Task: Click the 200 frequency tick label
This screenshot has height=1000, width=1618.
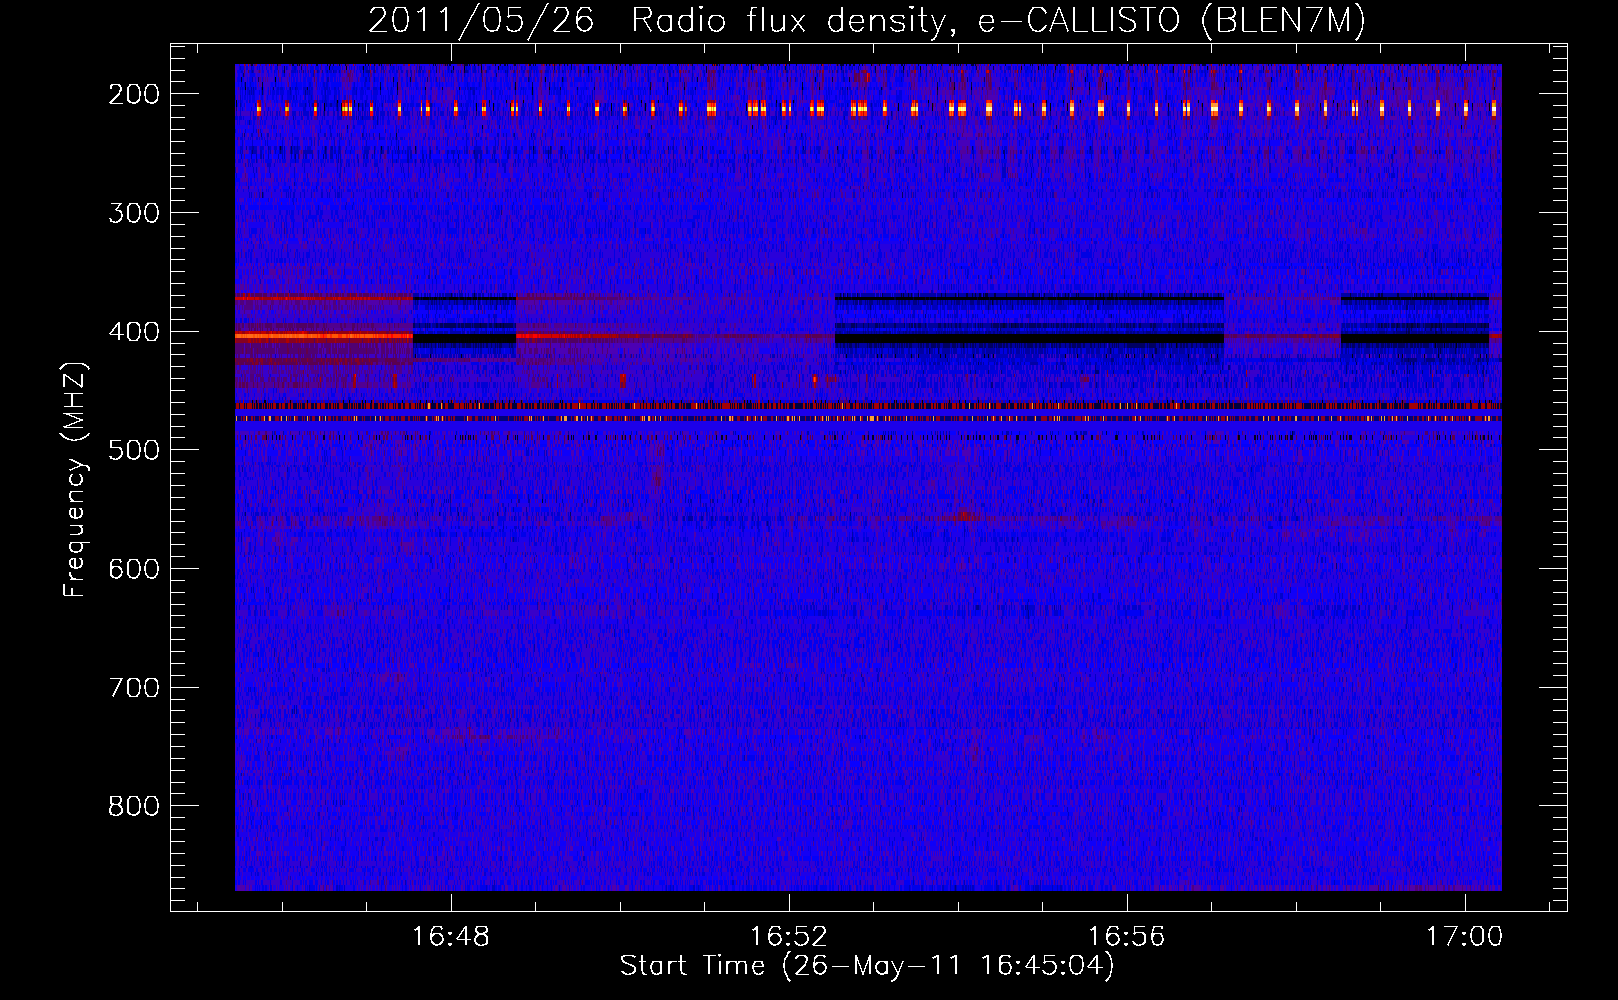Action: (133, 94)
